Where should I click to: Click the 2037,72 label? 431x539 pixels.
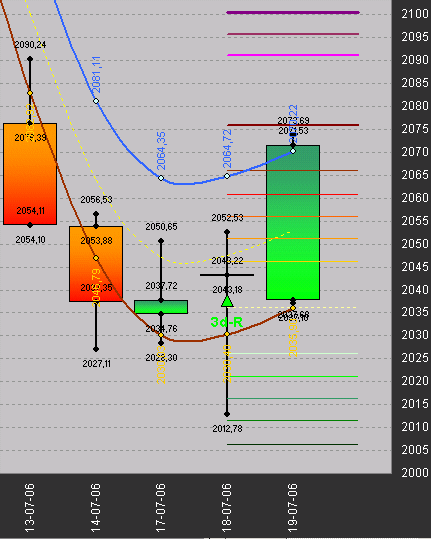(x=161, y=286)
